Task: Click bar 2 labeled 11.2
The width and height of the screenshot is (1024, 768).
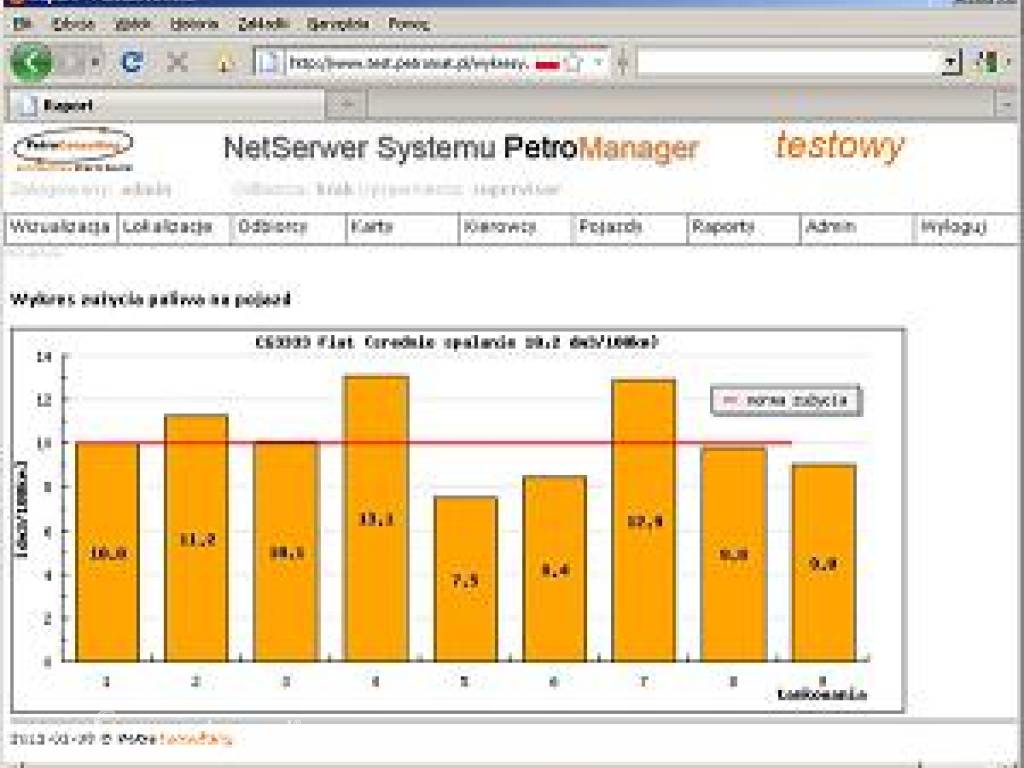Action: (x=197, y=538)
